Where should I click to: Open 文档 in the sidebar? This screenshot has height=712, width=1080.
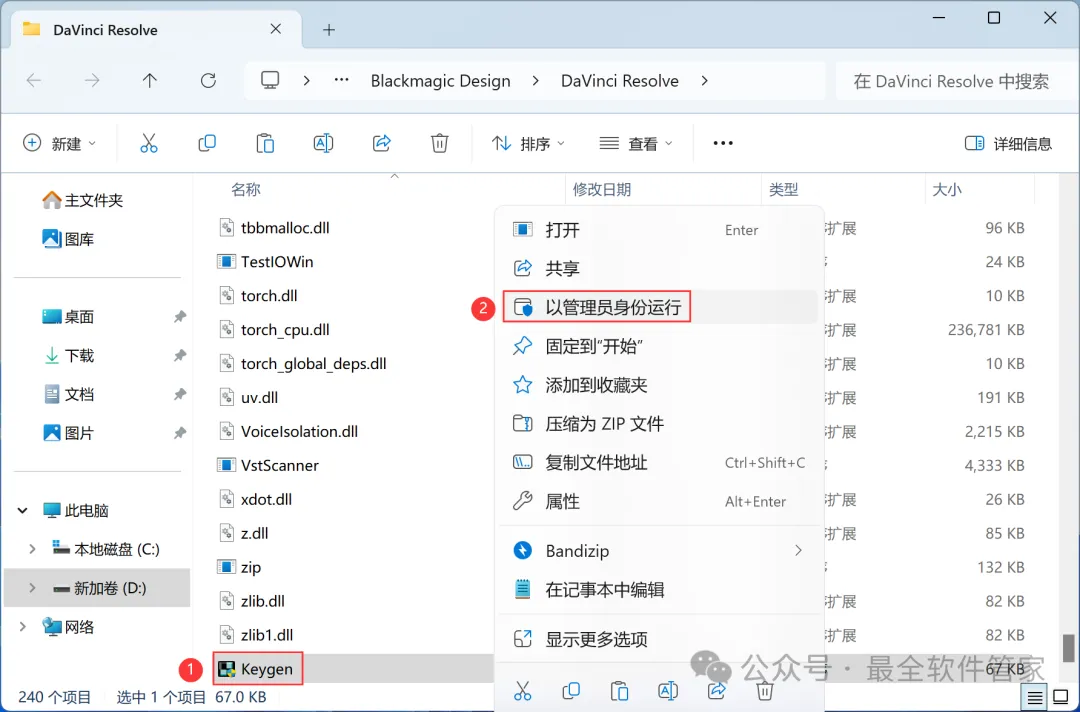point(68,394)
